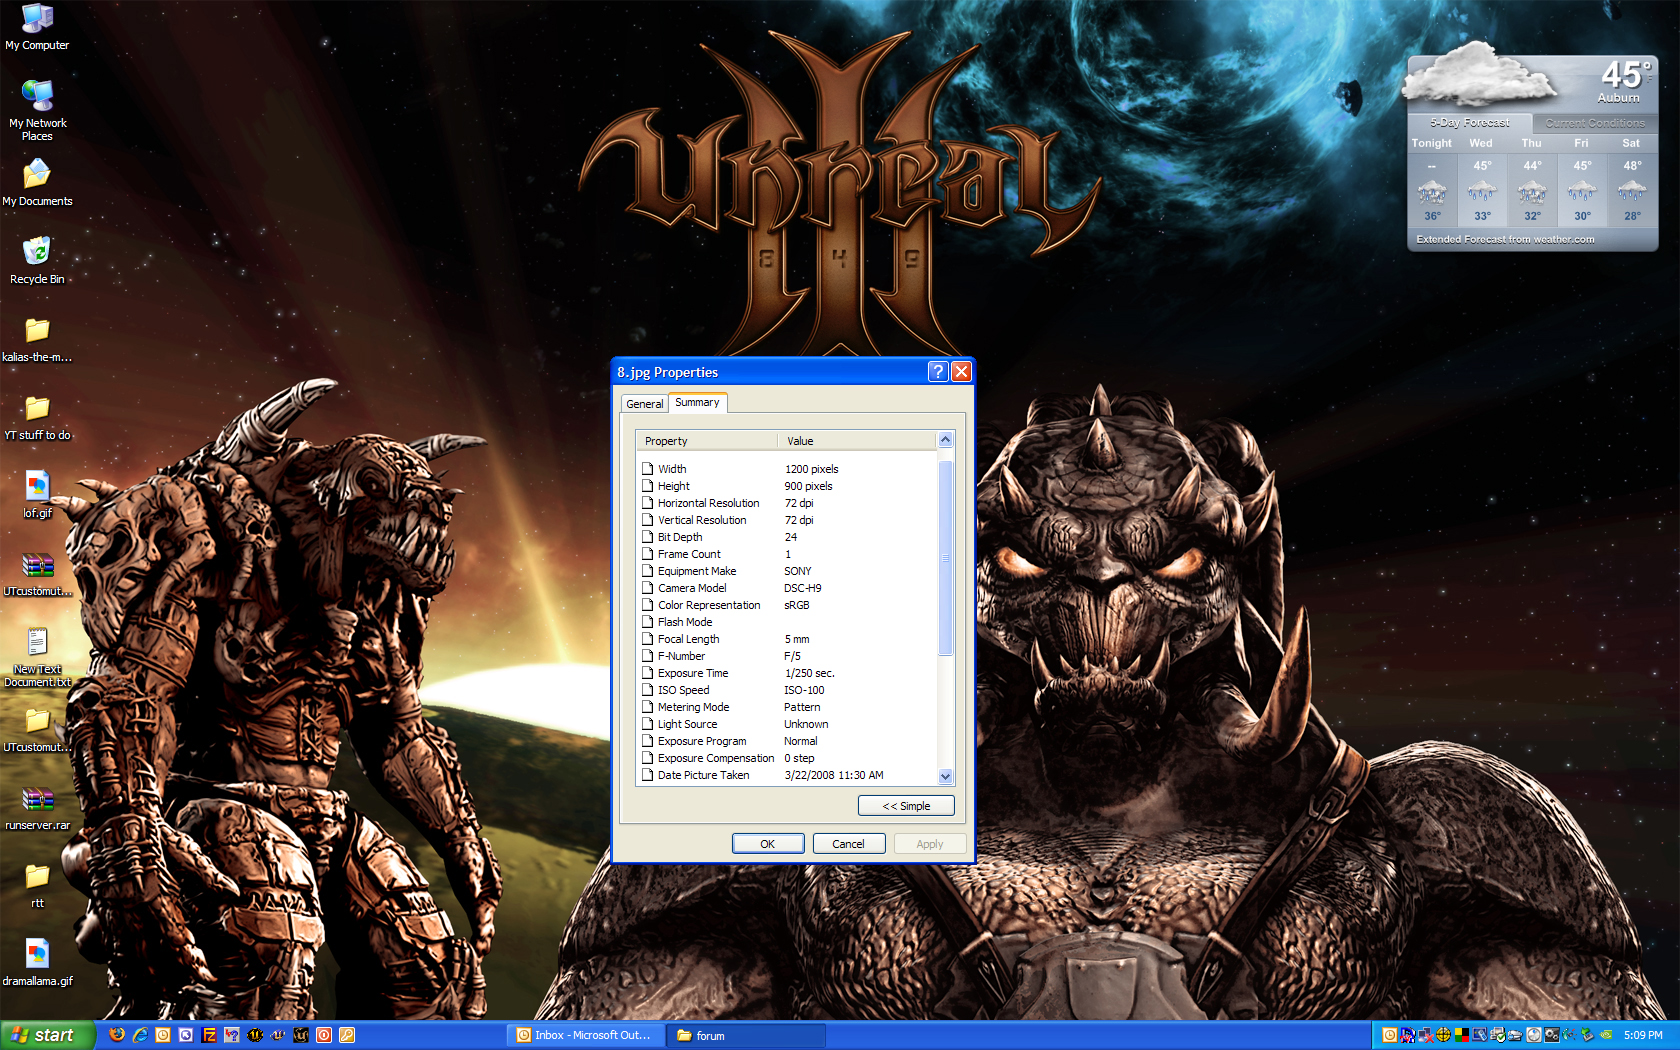
Task: Click the help question mark in Properties title bar
Action: pyautogui.click(x=937, y=372)
